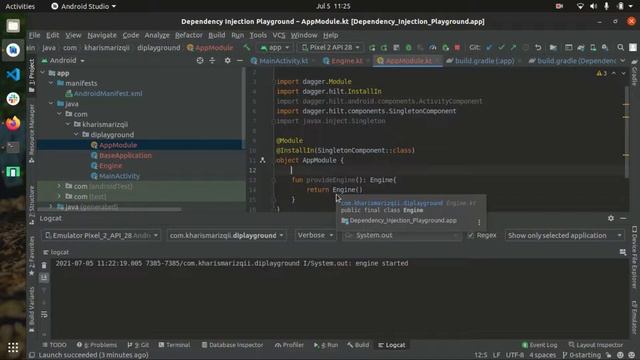
Task: Click the warnings indicator in editor corner
Action: coord(602,73)
